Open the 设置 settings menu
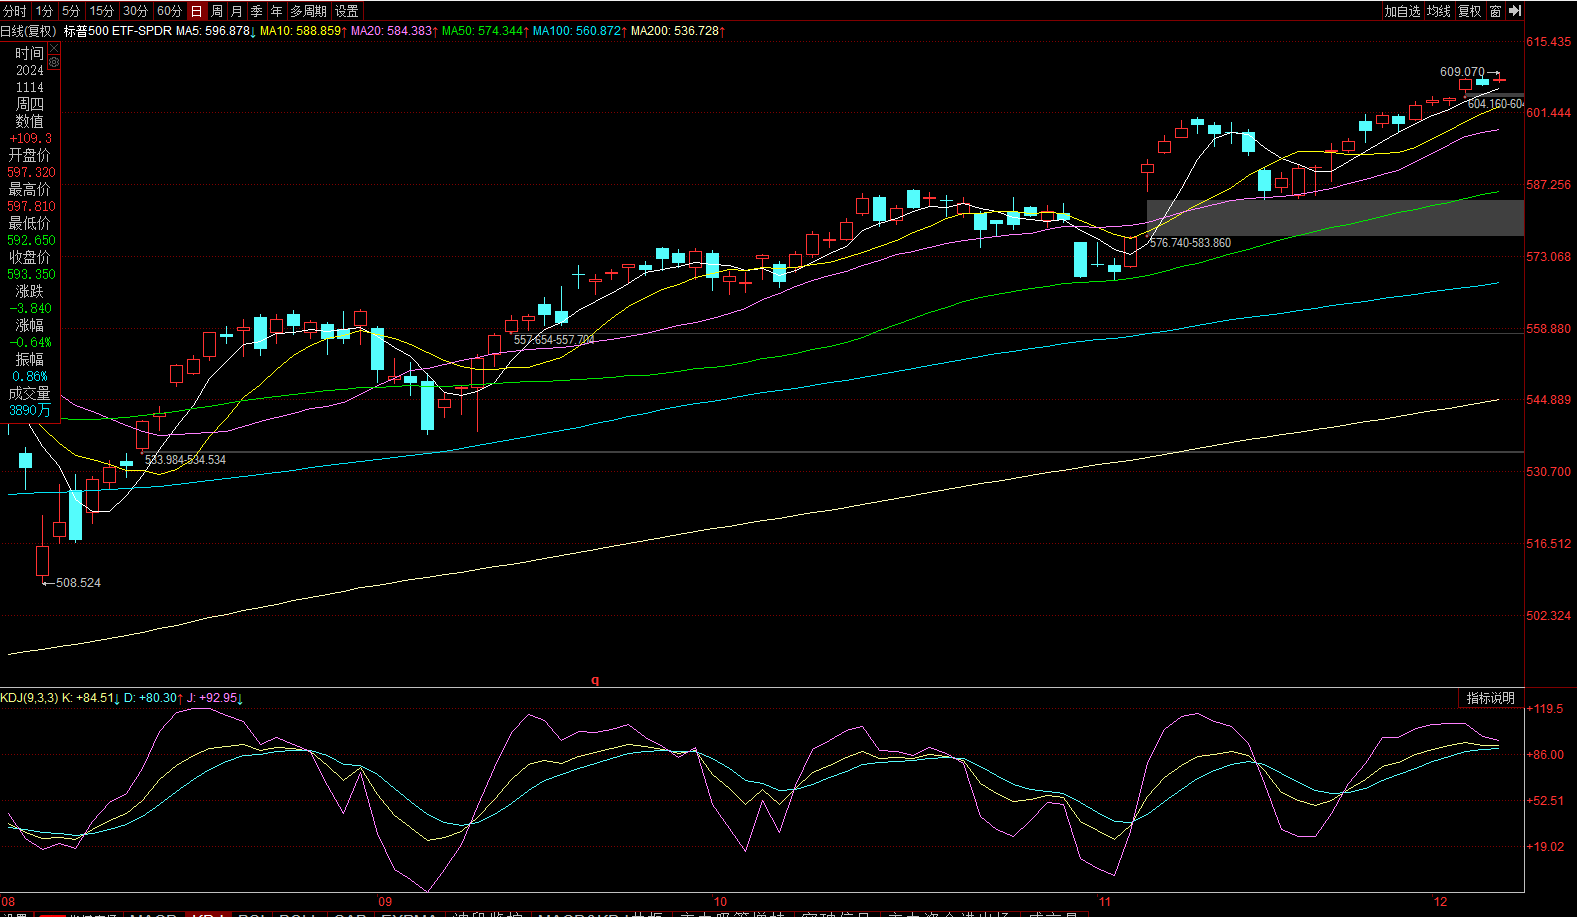The width and height of the screenshot is (1577, 917). point(347,11)
